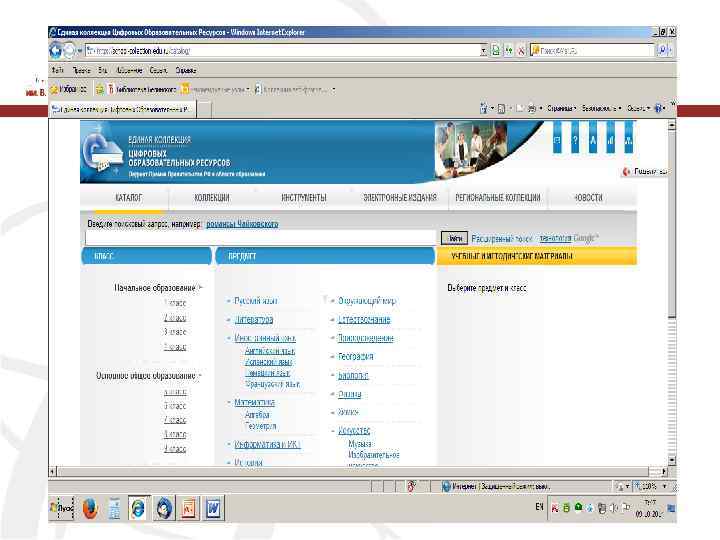Screen dimensions: 720x540
Task: Select the ИНСТРУМЕНТЫ navigation tab
Action: [x=304, y=197]
